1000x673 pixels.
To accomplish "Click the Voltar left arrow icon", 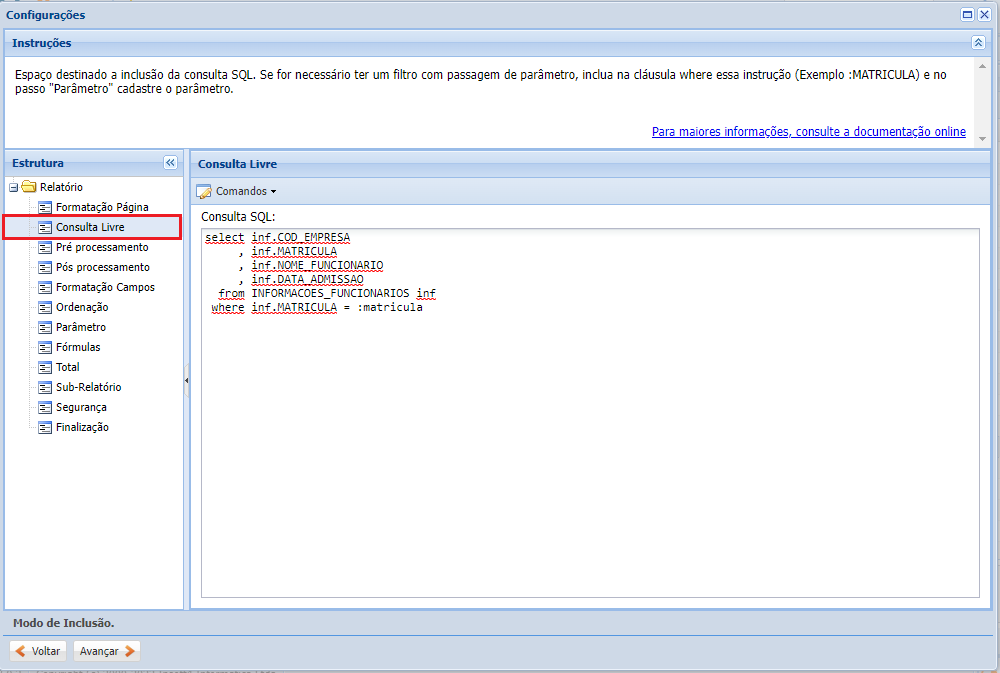I will [x=20, y=651].
